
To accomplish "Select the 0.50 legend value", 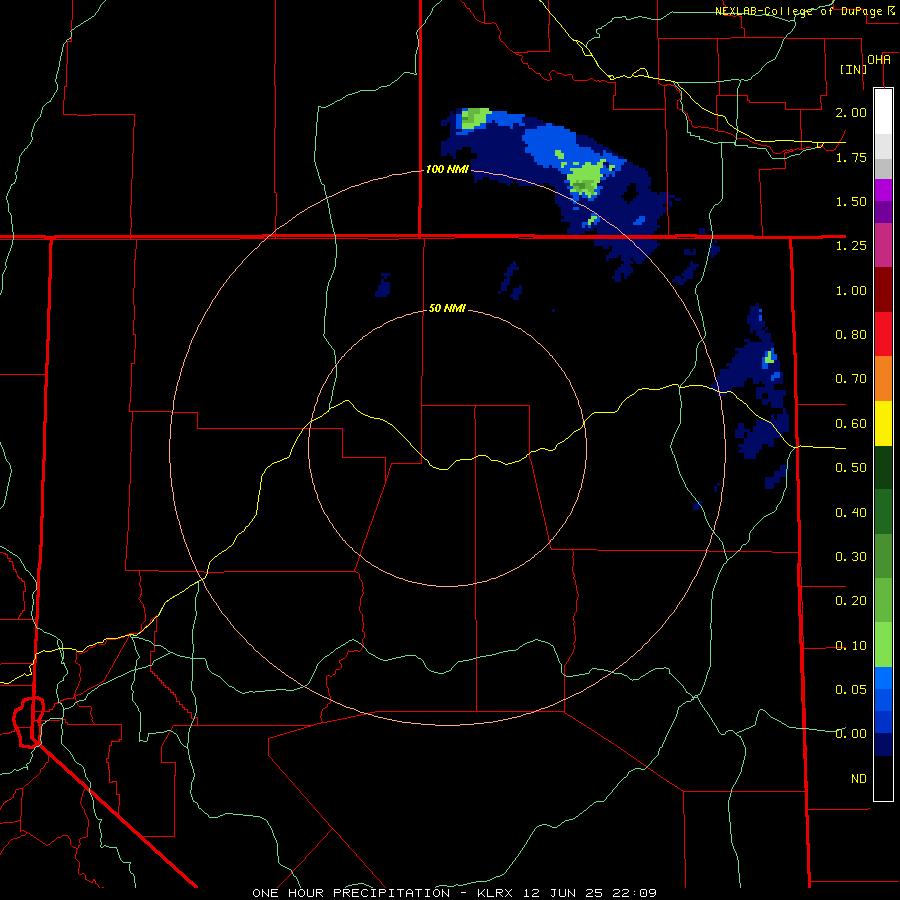I will tap(851, 468).
